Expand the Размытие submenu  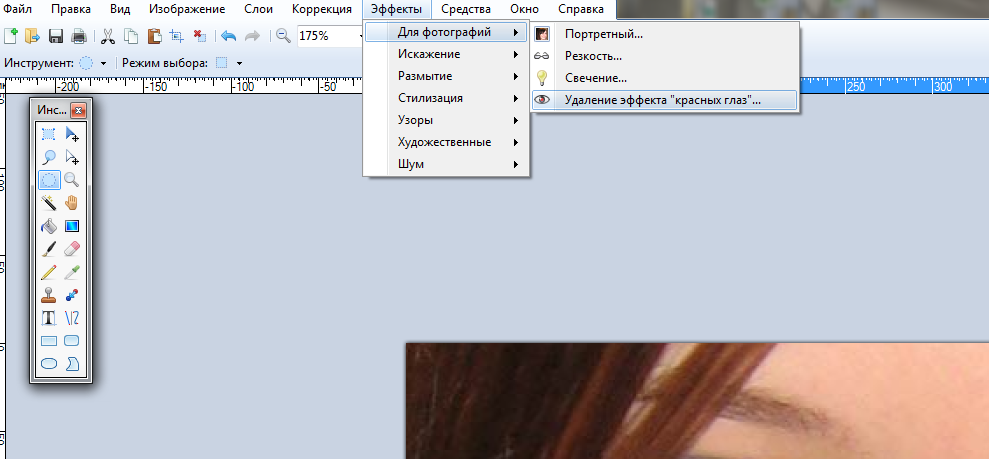(447, 76)
